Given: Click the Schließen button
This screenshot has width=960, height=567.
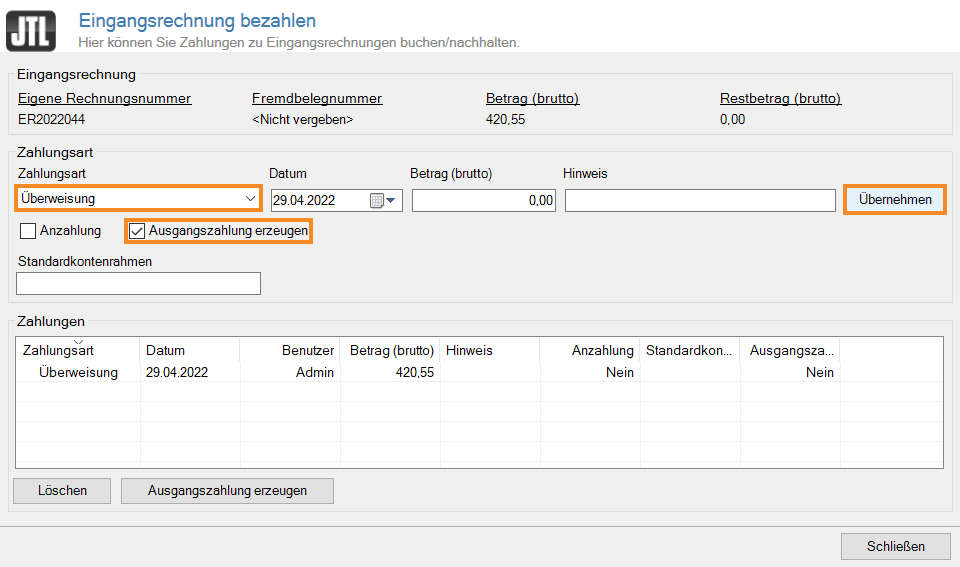Looking at the screenshot, I should tap(896, 546).
